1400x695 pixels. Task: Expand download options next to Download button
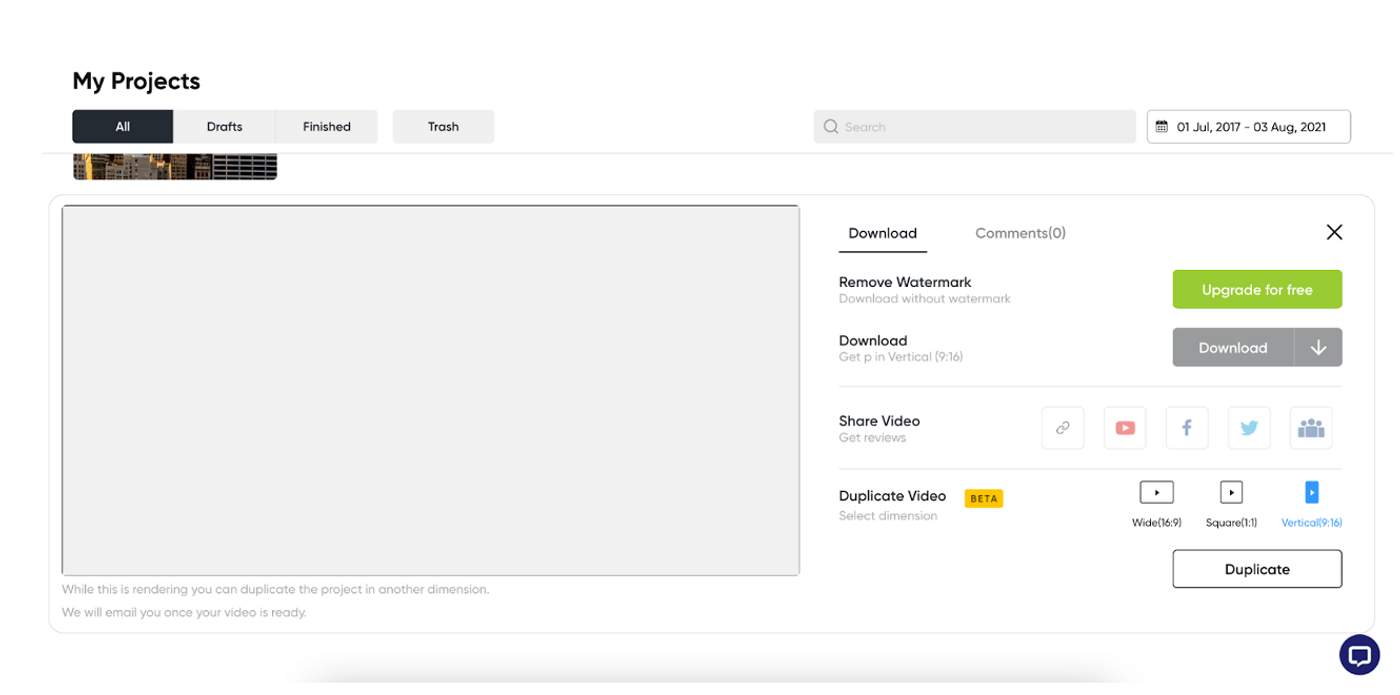point(1319,347)
